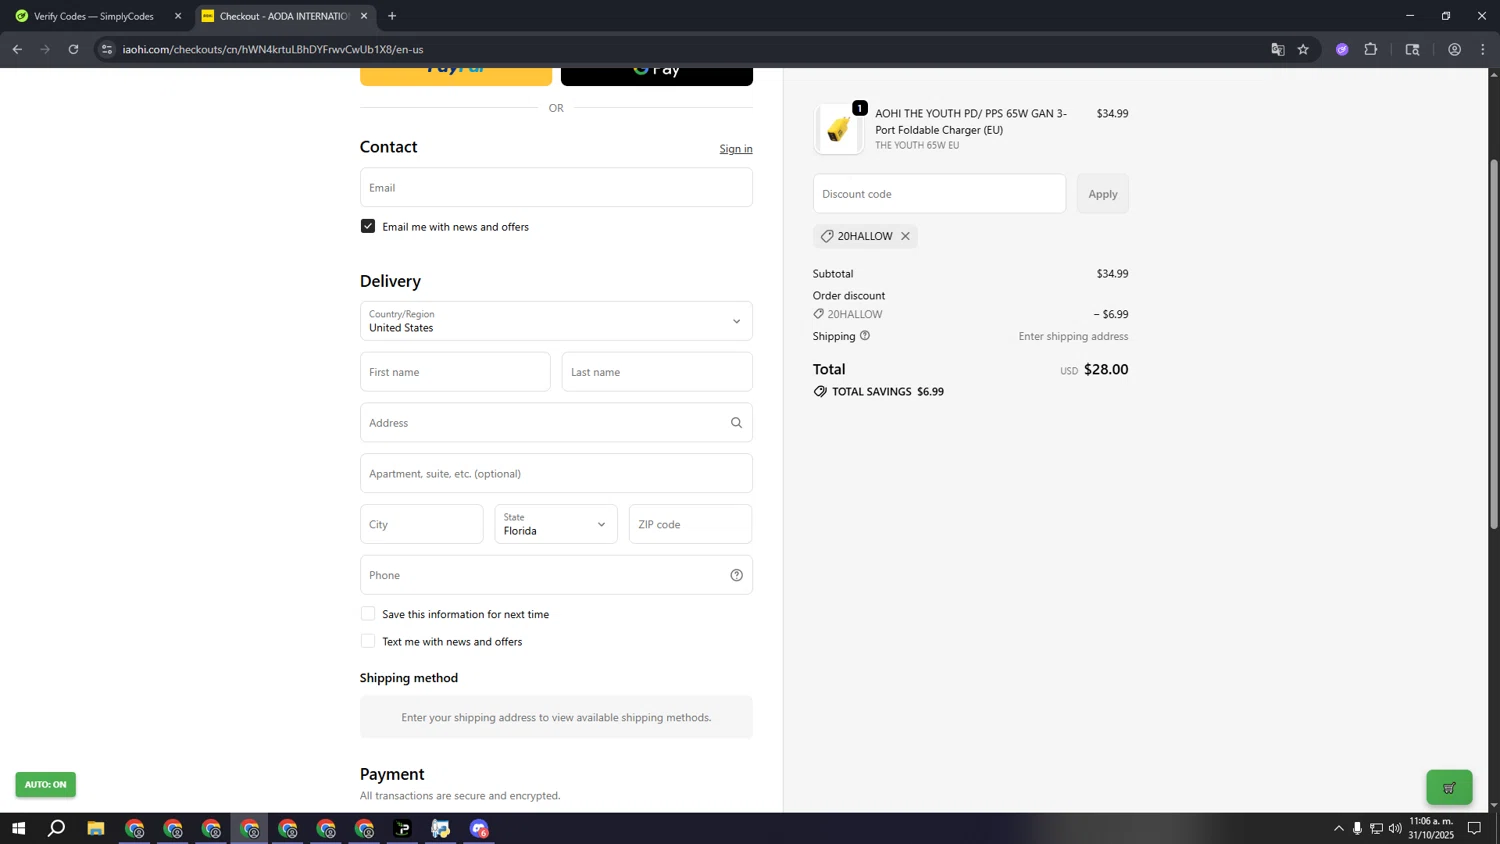Open Windows taskbar search
Viewport: 1500px width, 844px height.
57,829
